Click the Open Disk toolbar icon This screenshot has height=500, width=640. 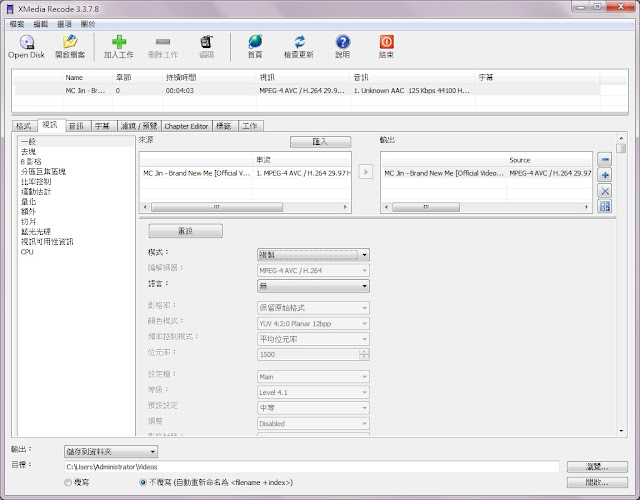coord(27,42)
